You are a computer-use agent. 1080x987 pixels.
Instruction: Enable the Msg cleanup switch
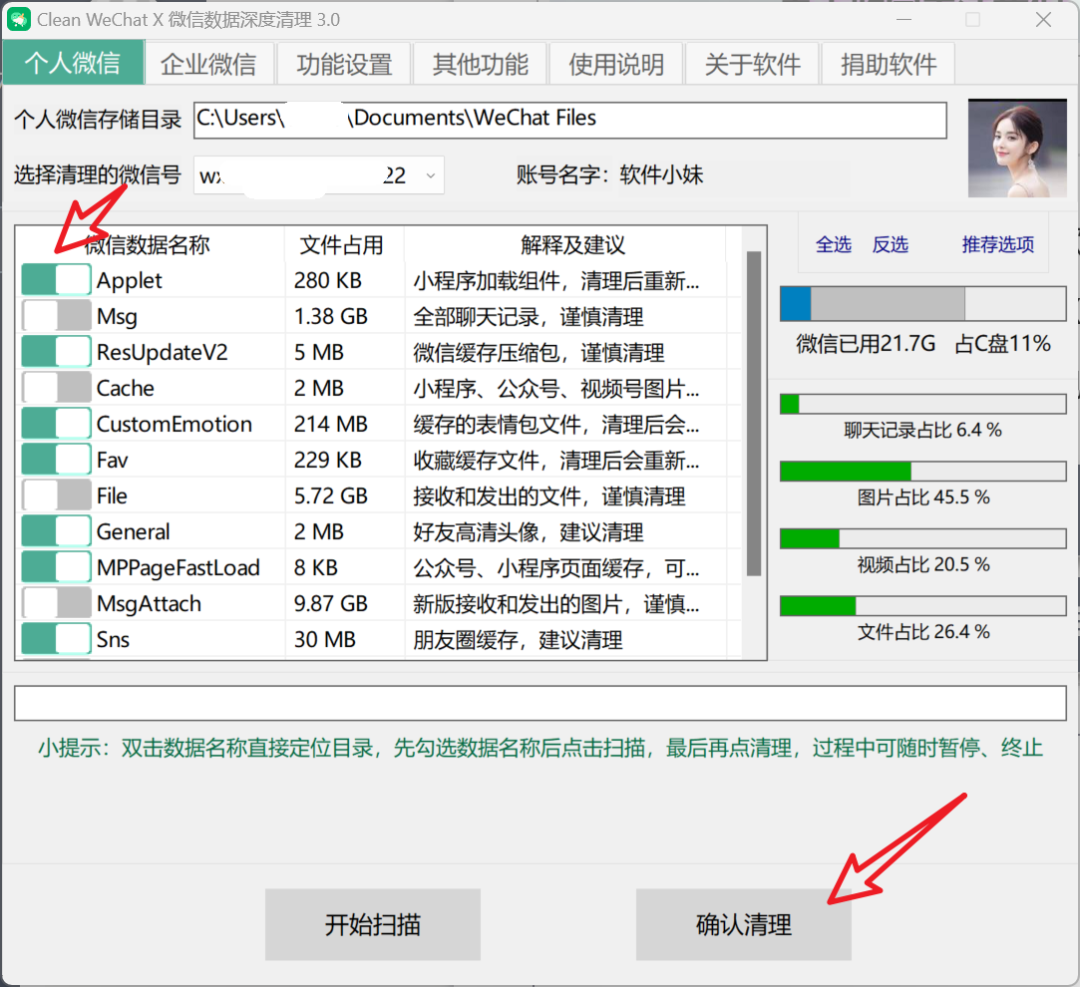[56, 315]
